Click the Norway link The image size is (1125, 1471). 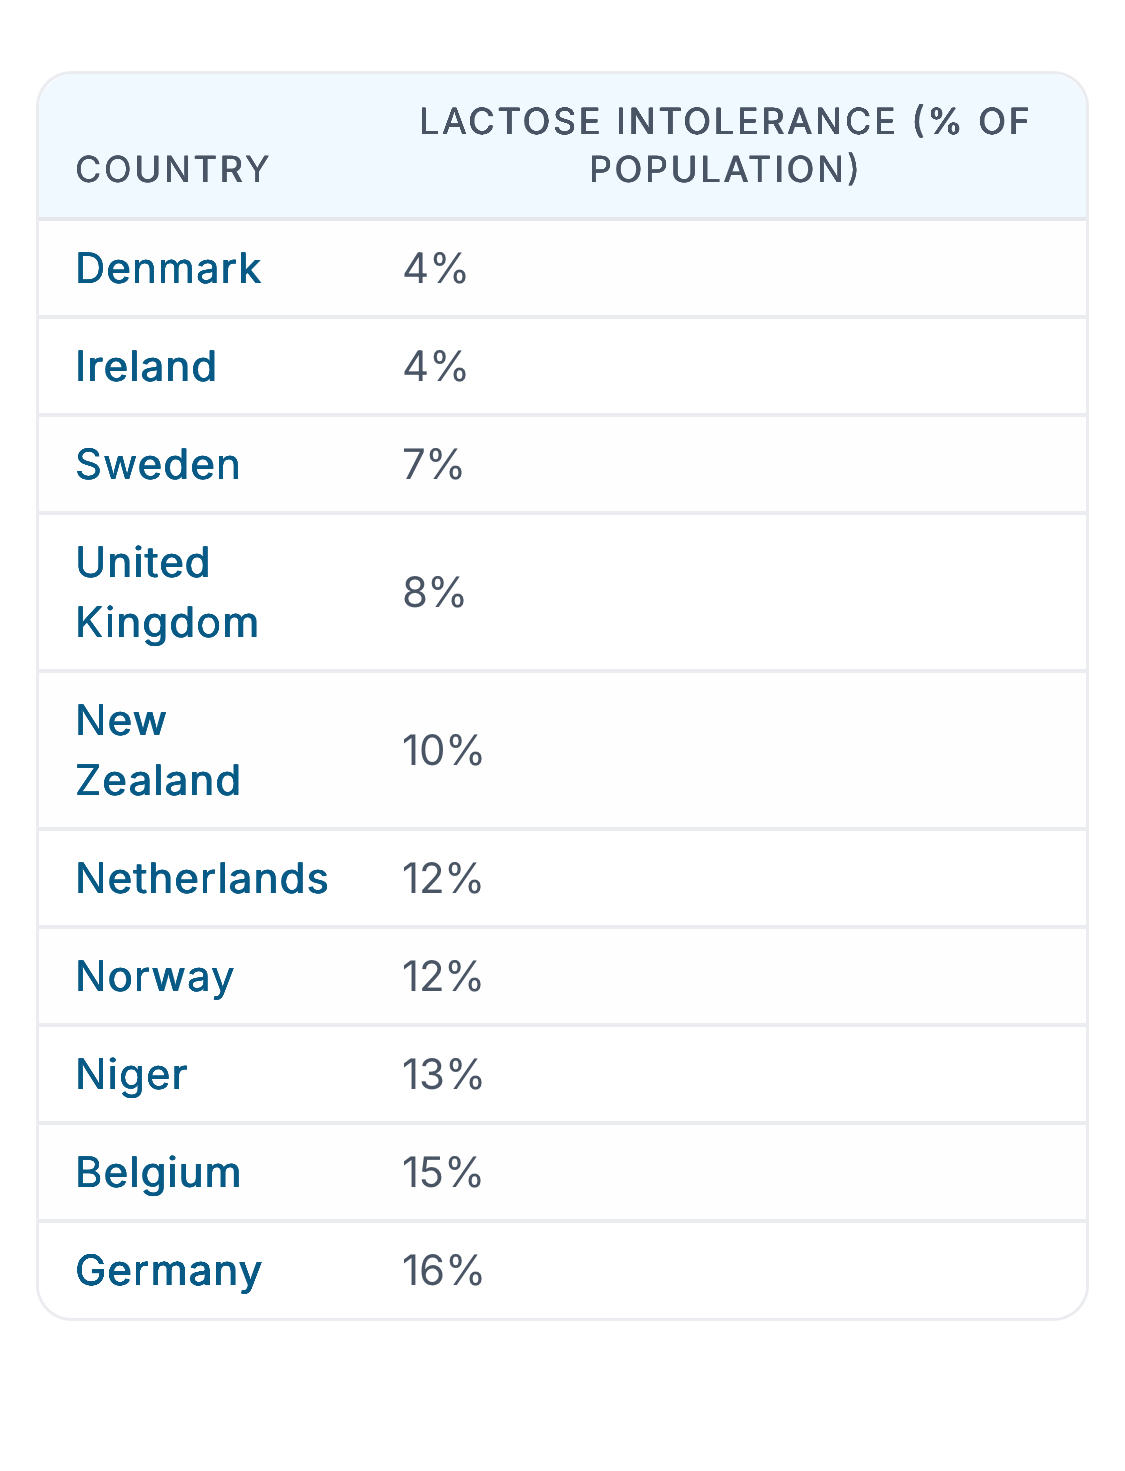click(x=155, y=977)
